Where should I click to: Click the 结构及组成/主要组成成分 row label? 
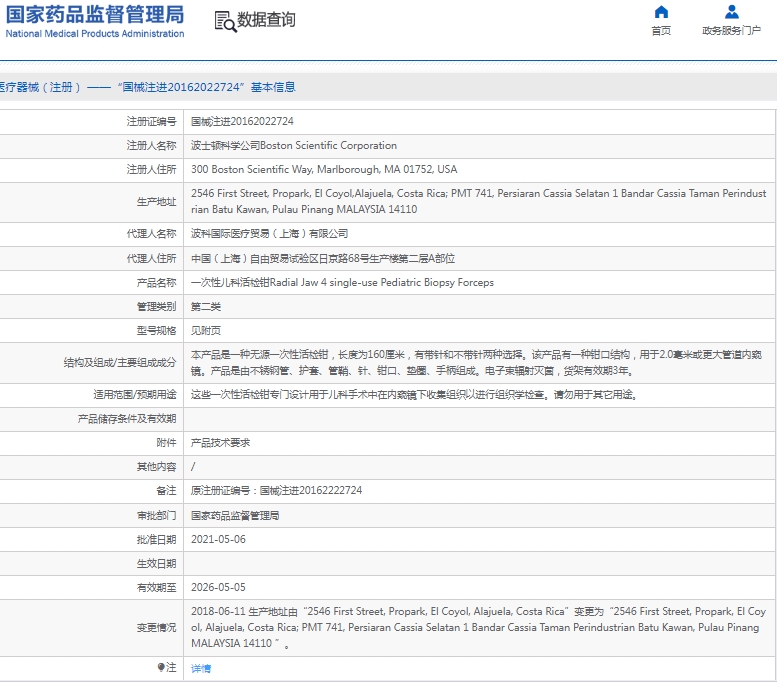click(119, 362)
